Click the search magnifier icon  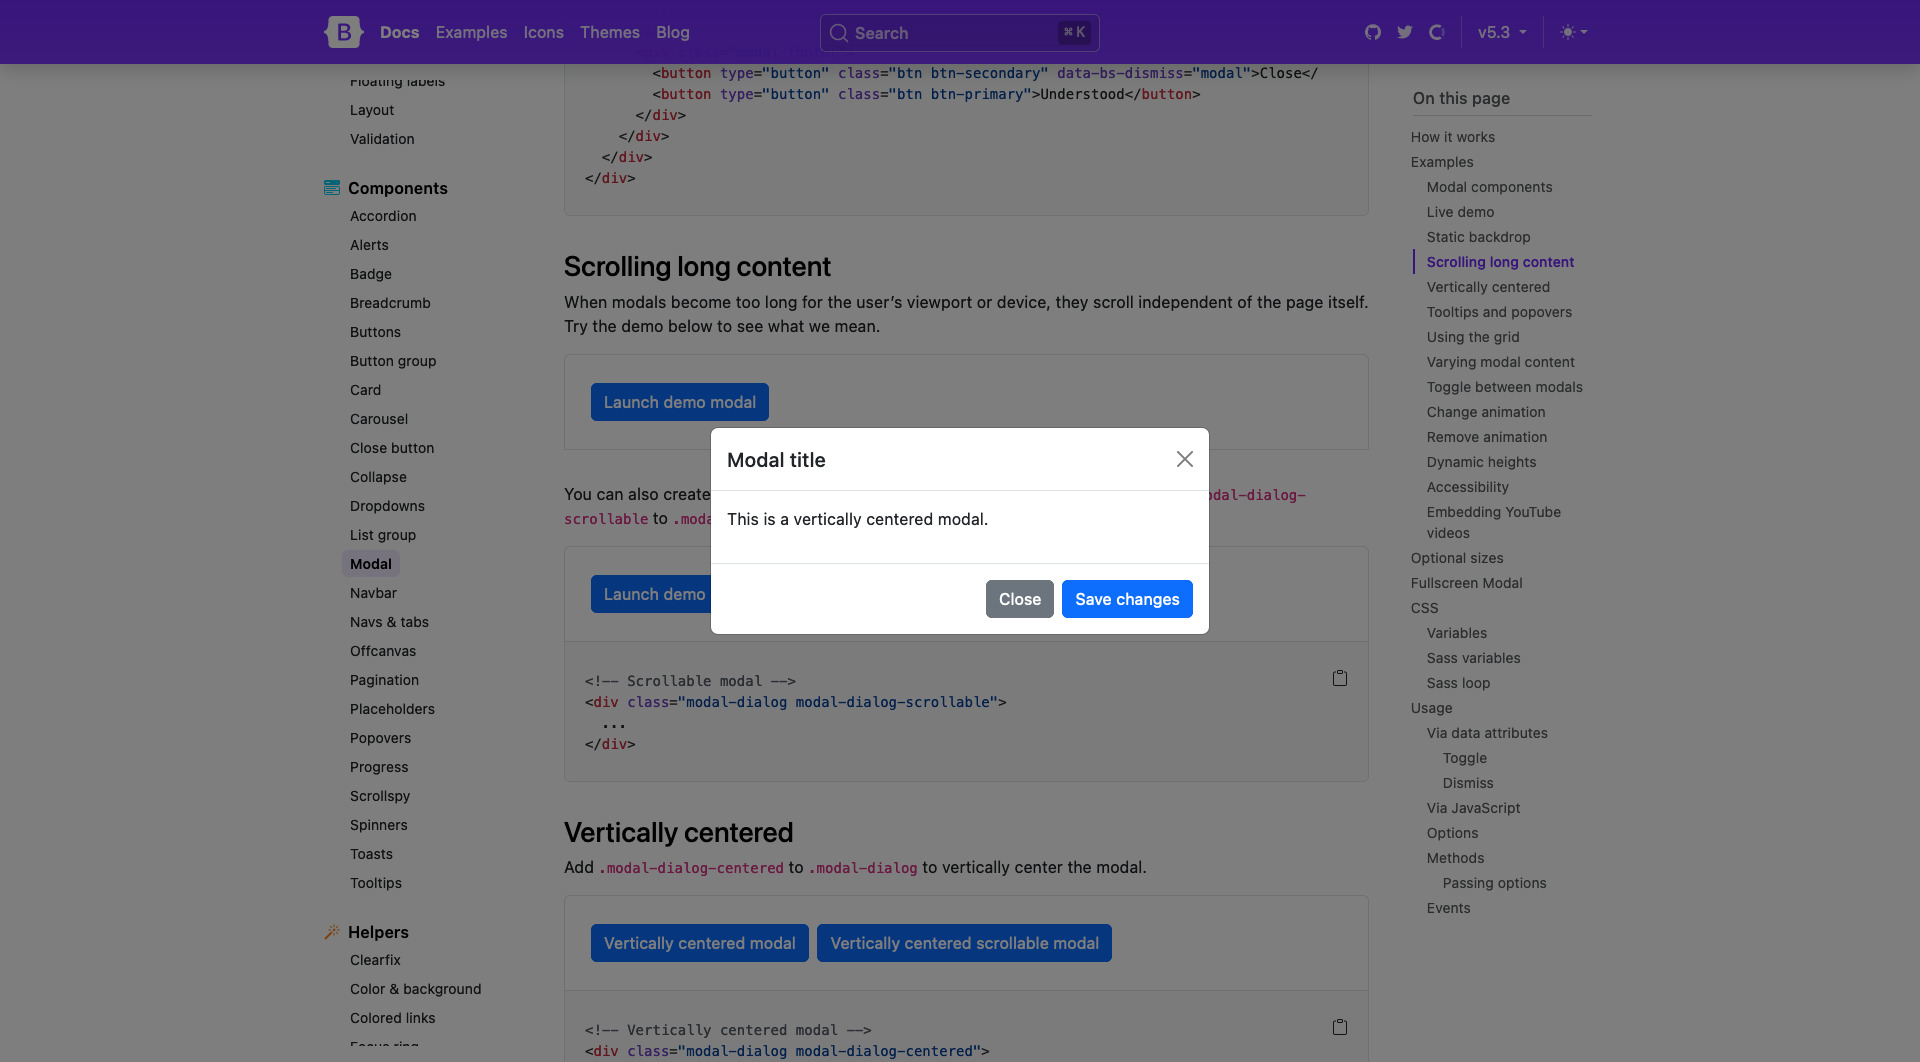pos(840,32)
